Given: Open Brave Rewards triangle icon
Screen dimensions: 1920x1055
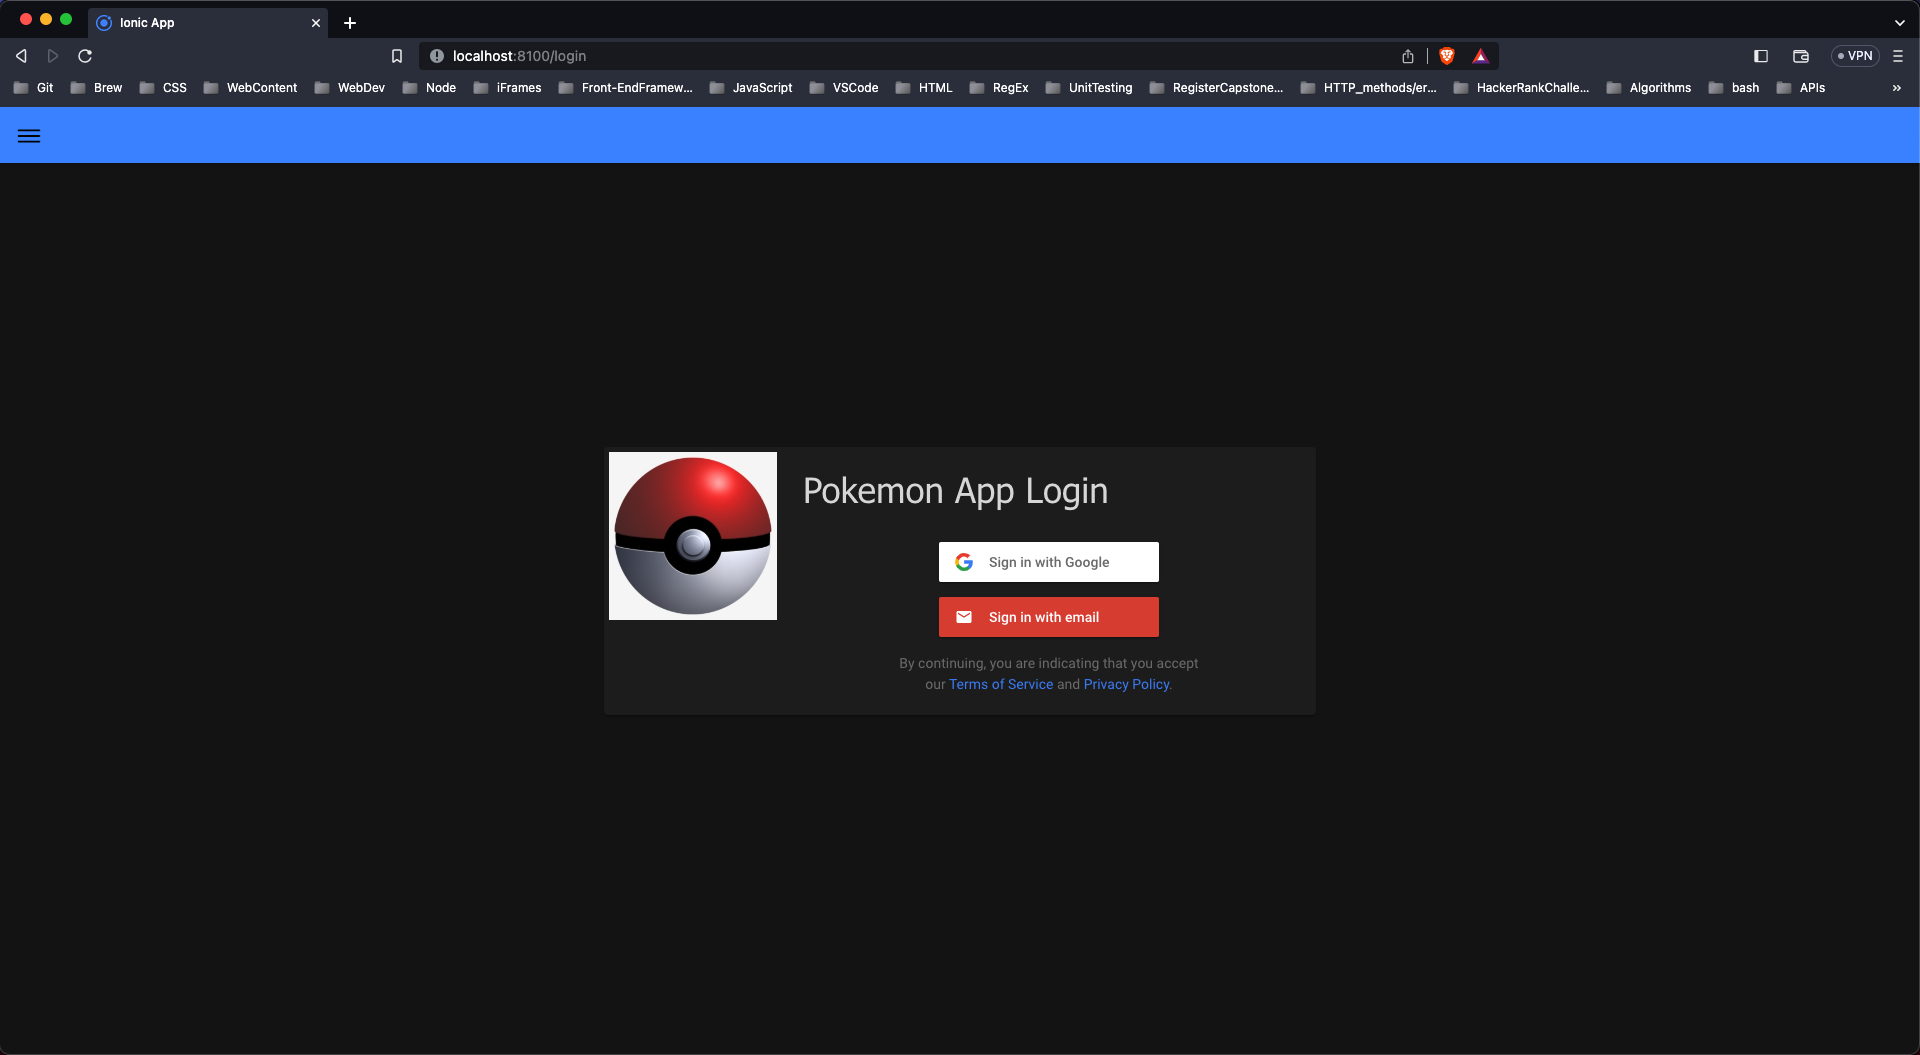Looking at the screenshot, I should click(1481, 56).
